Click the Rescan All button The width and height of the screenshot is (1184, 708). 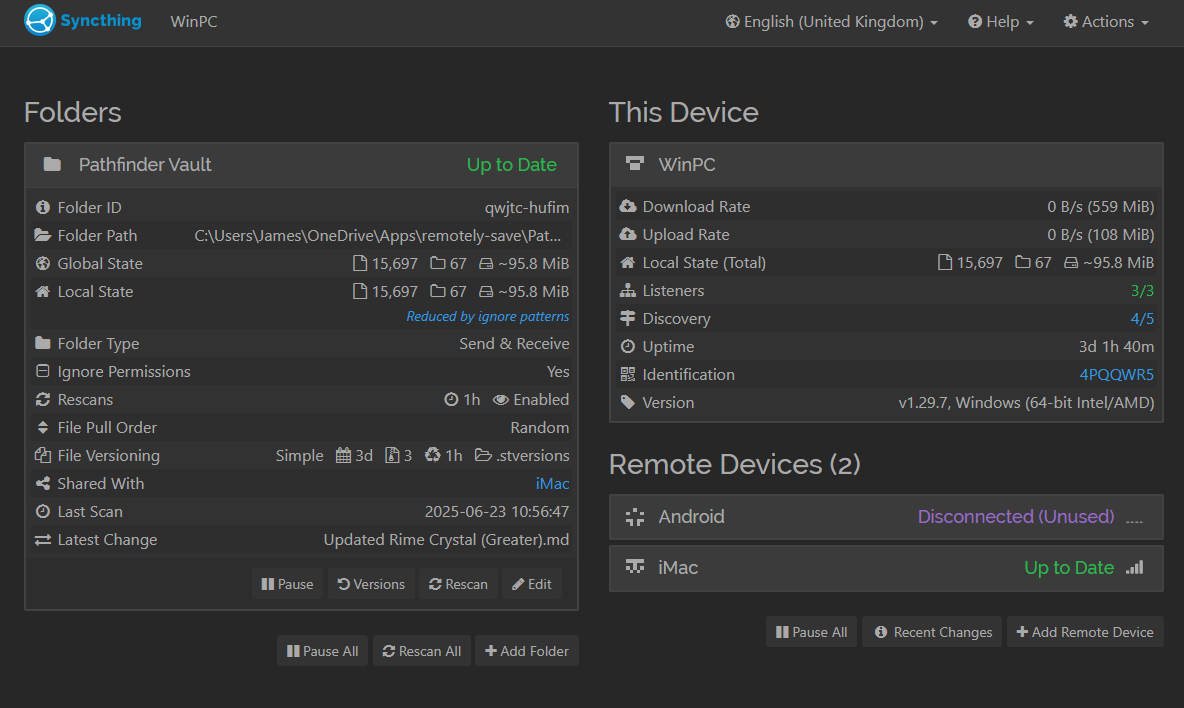click(421, 651)
